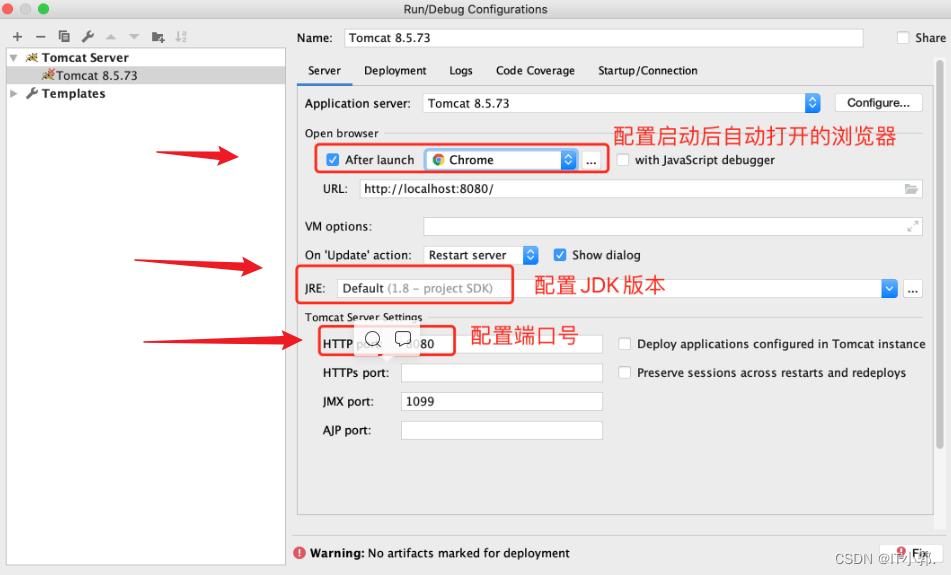The height and width of the screenshot is (575, 951).
Task: Expand the Templates tree node
Action: [13, 93]
